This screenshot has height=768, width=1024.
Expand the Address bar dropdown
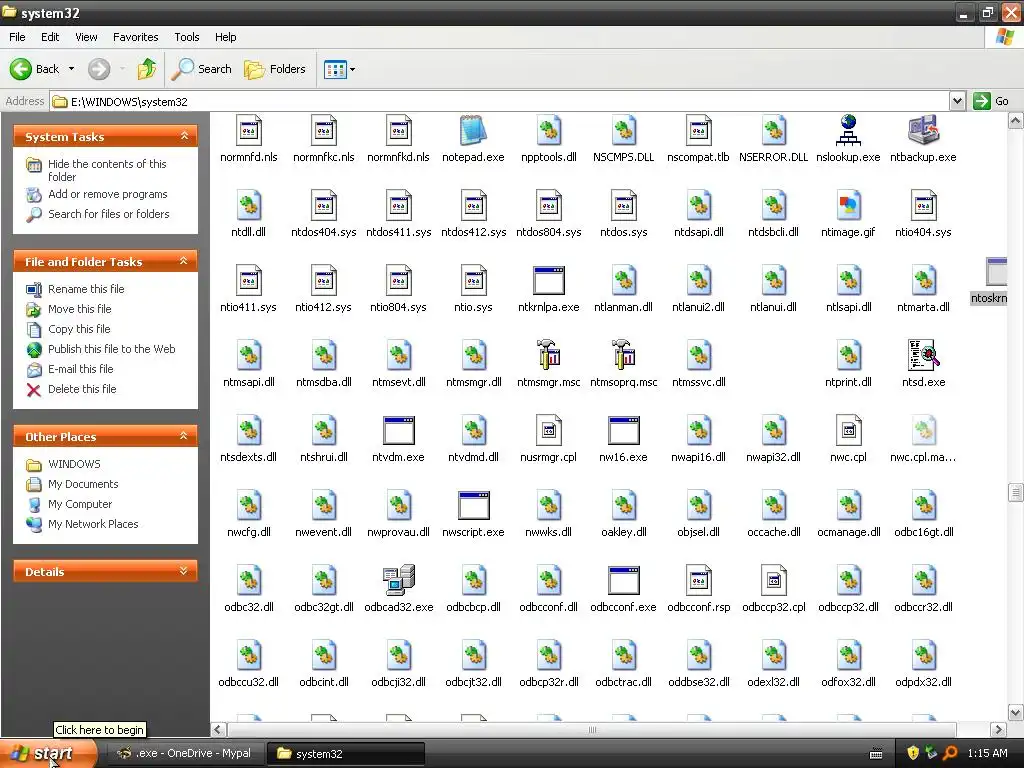pyautogui.click(x=957, y=101)
